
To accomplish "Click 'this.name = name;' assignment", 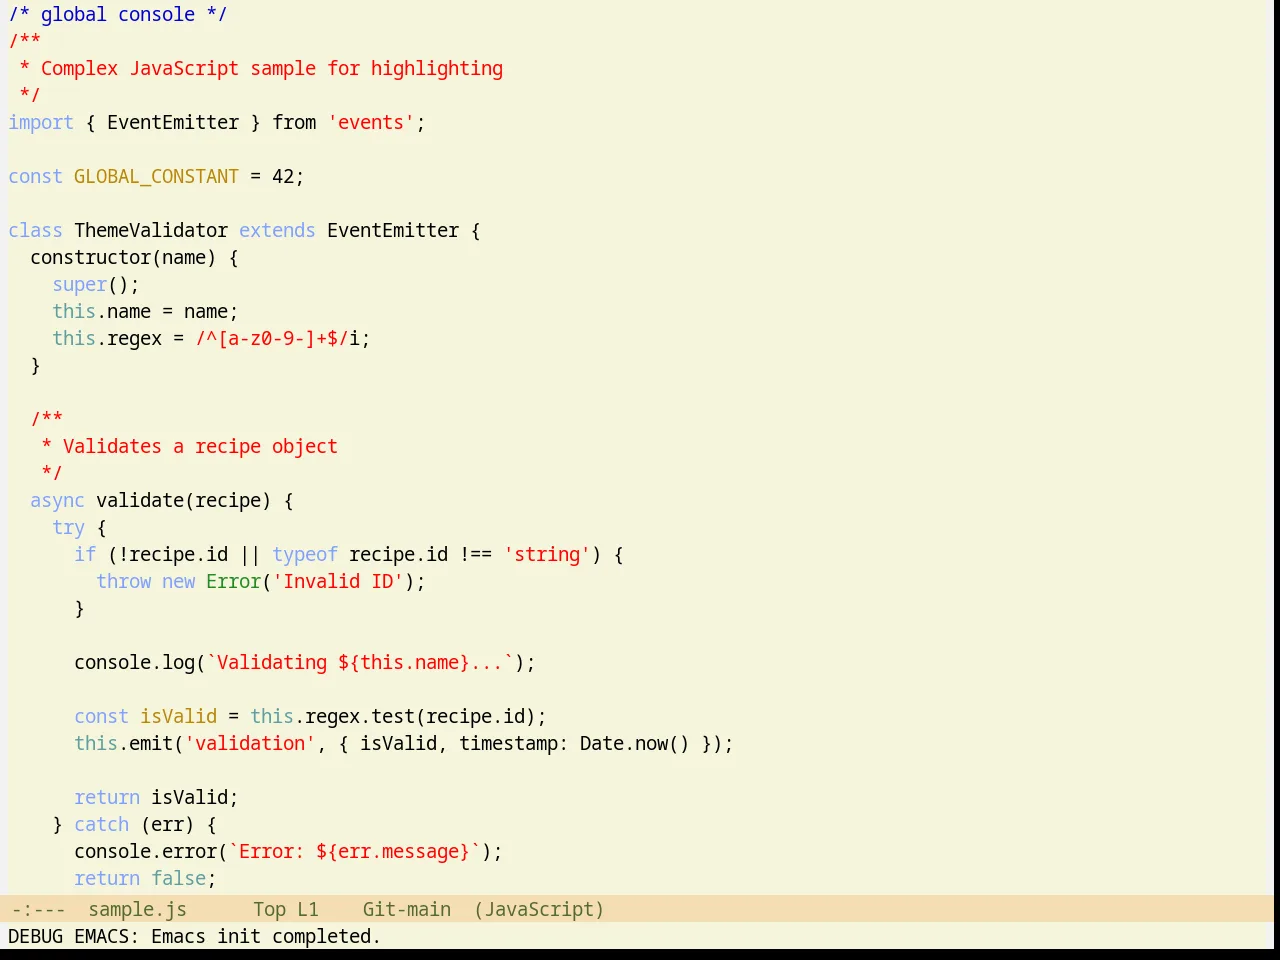I will click(145, 311).
